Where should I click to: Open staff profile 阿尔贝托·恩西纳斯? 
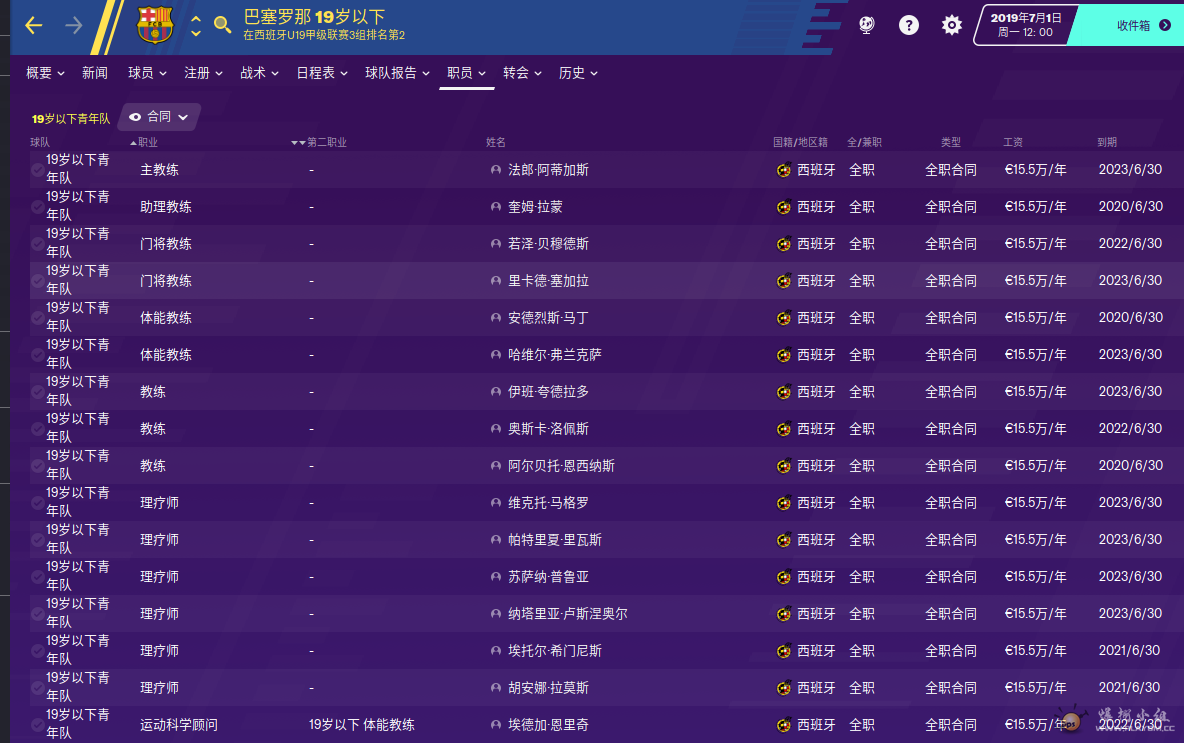point(561,466)
